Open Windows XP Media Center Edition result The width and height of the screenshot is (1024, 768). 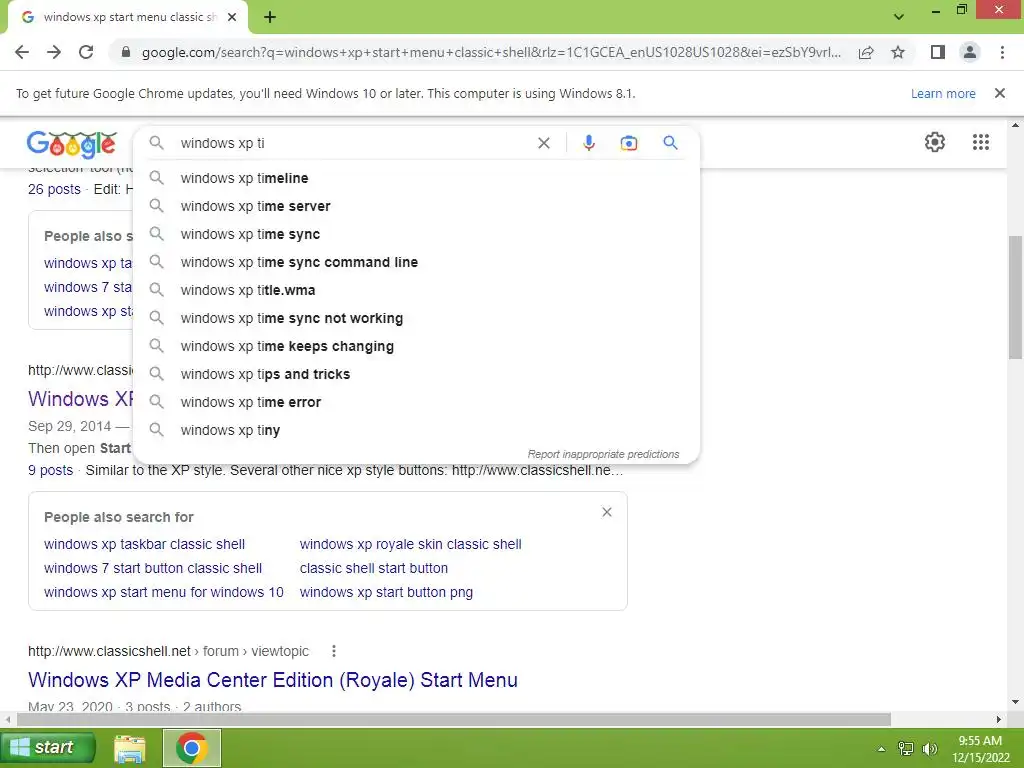point(273,680)
